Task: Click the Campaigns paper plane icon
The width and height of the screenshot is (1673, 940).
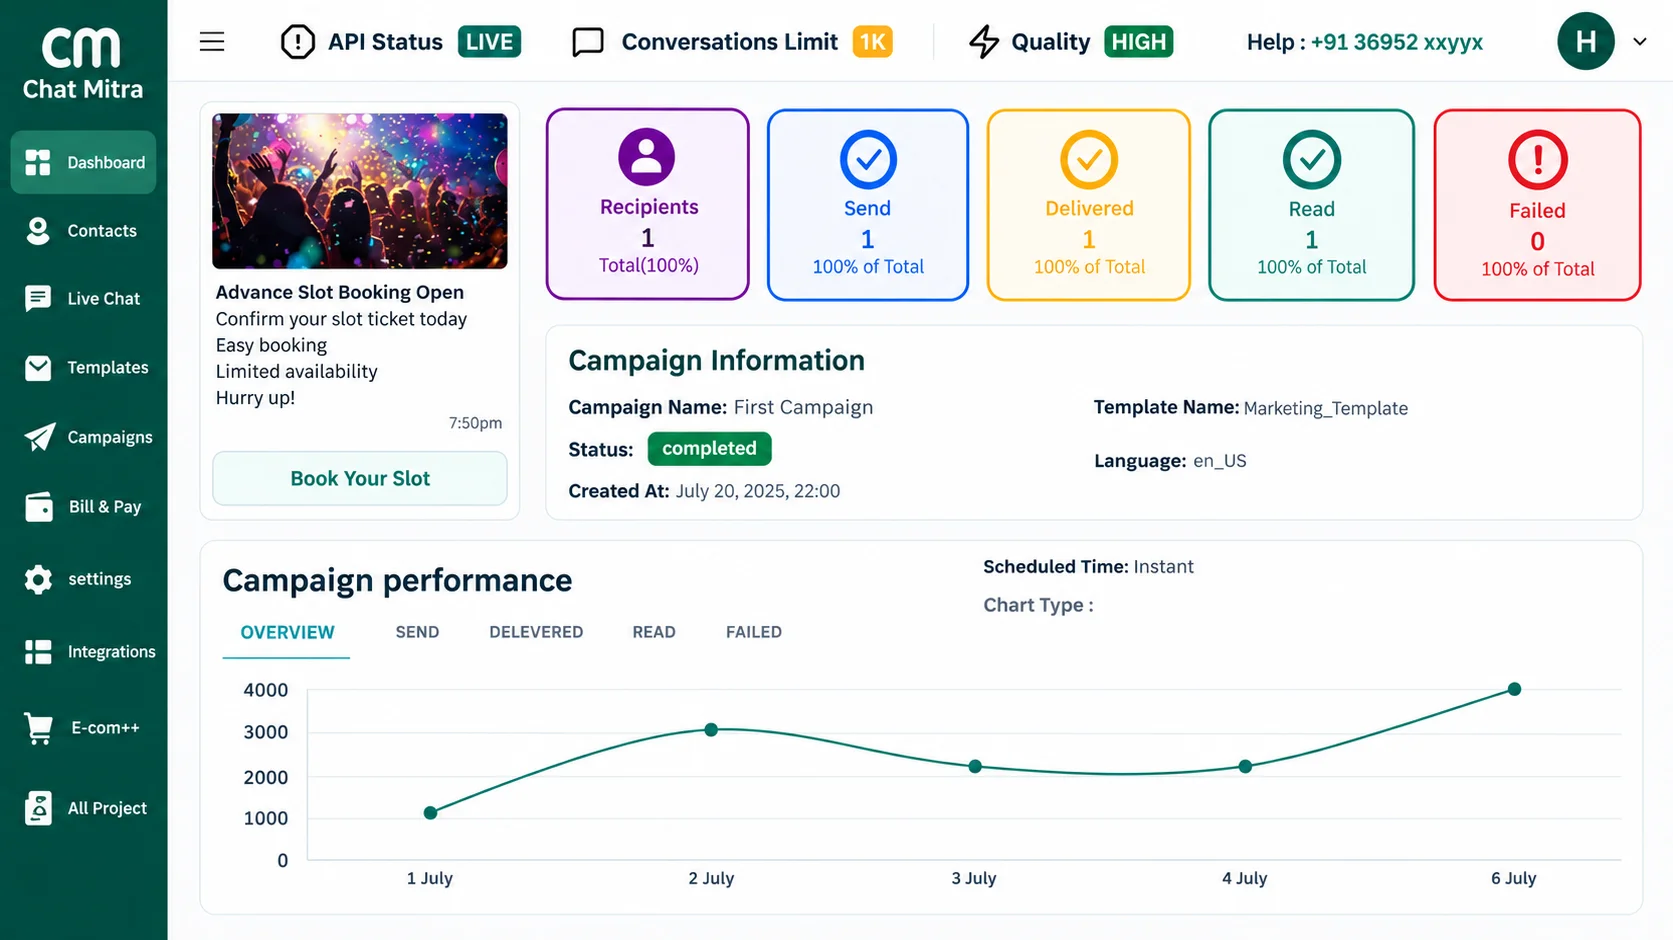Action: (x=39, y=437)
